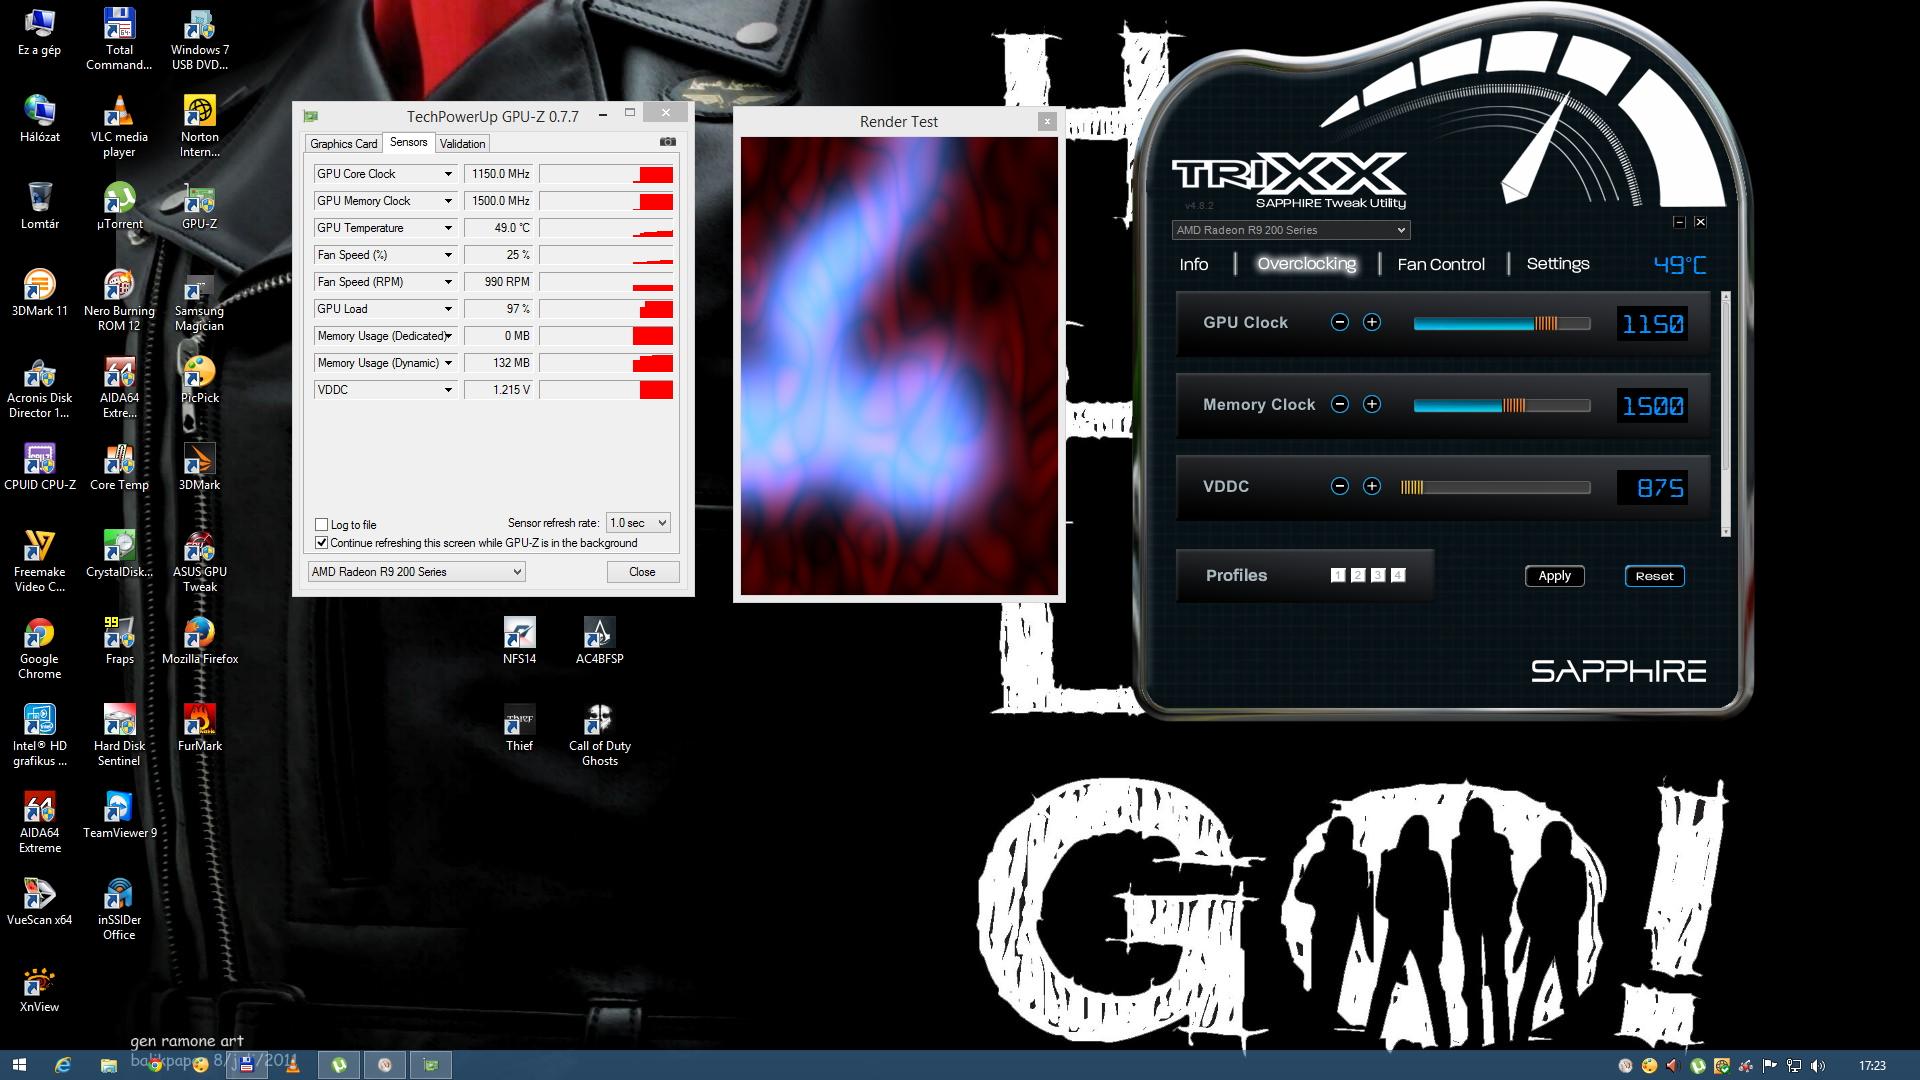This screenshot has width=1920, height=1080.
Task: Expand the Fan Speed (RPM) sensor dropdown
Action: coord(448,282)
